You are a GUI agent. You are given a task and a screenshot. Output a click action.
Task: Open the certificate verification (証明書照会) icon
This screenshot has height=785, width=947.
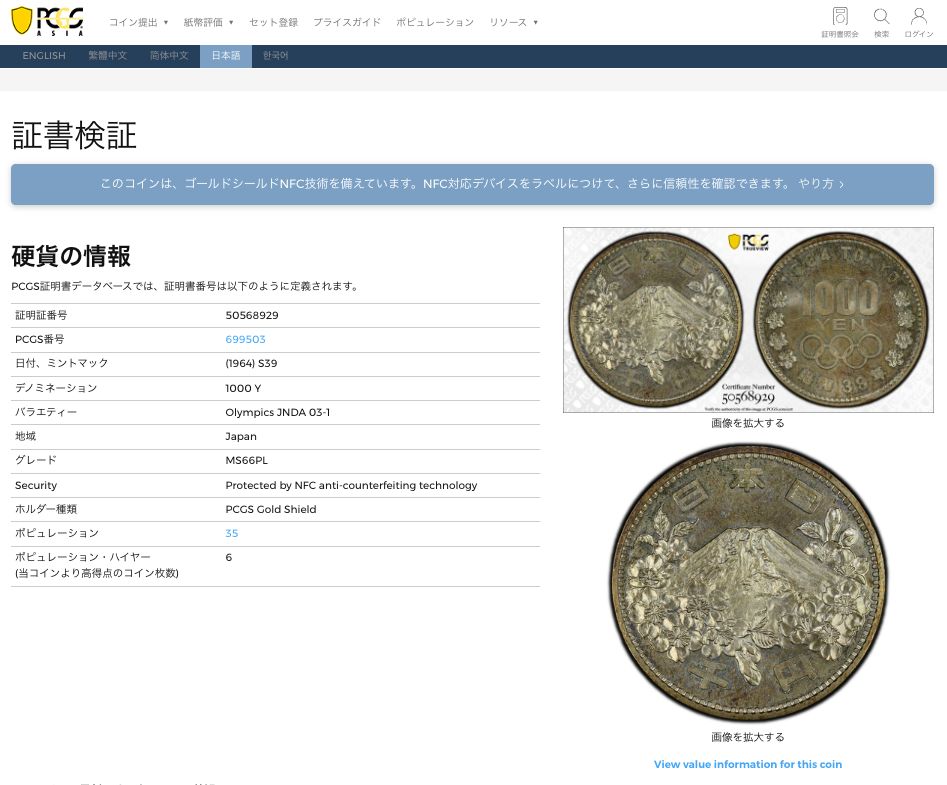tap(839, 22)
